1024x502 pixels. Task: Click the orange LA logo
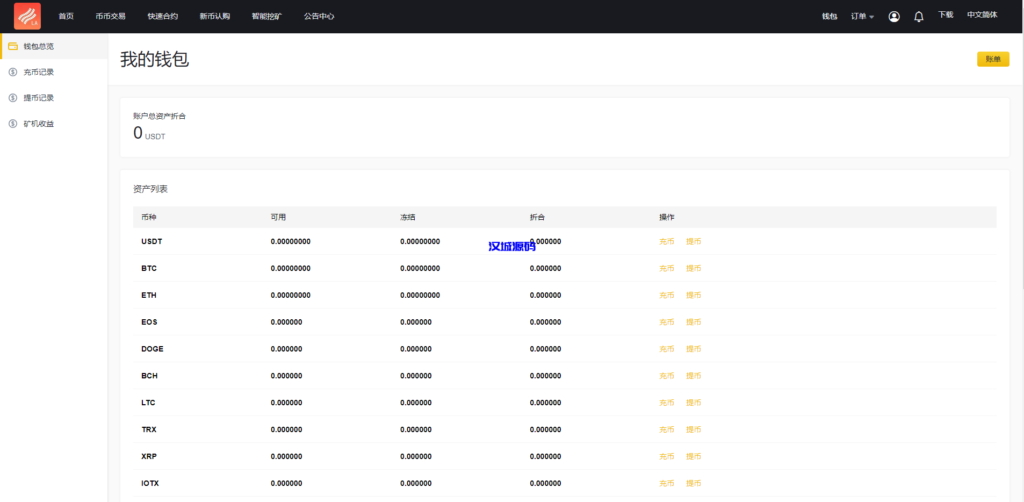(27, 16)
